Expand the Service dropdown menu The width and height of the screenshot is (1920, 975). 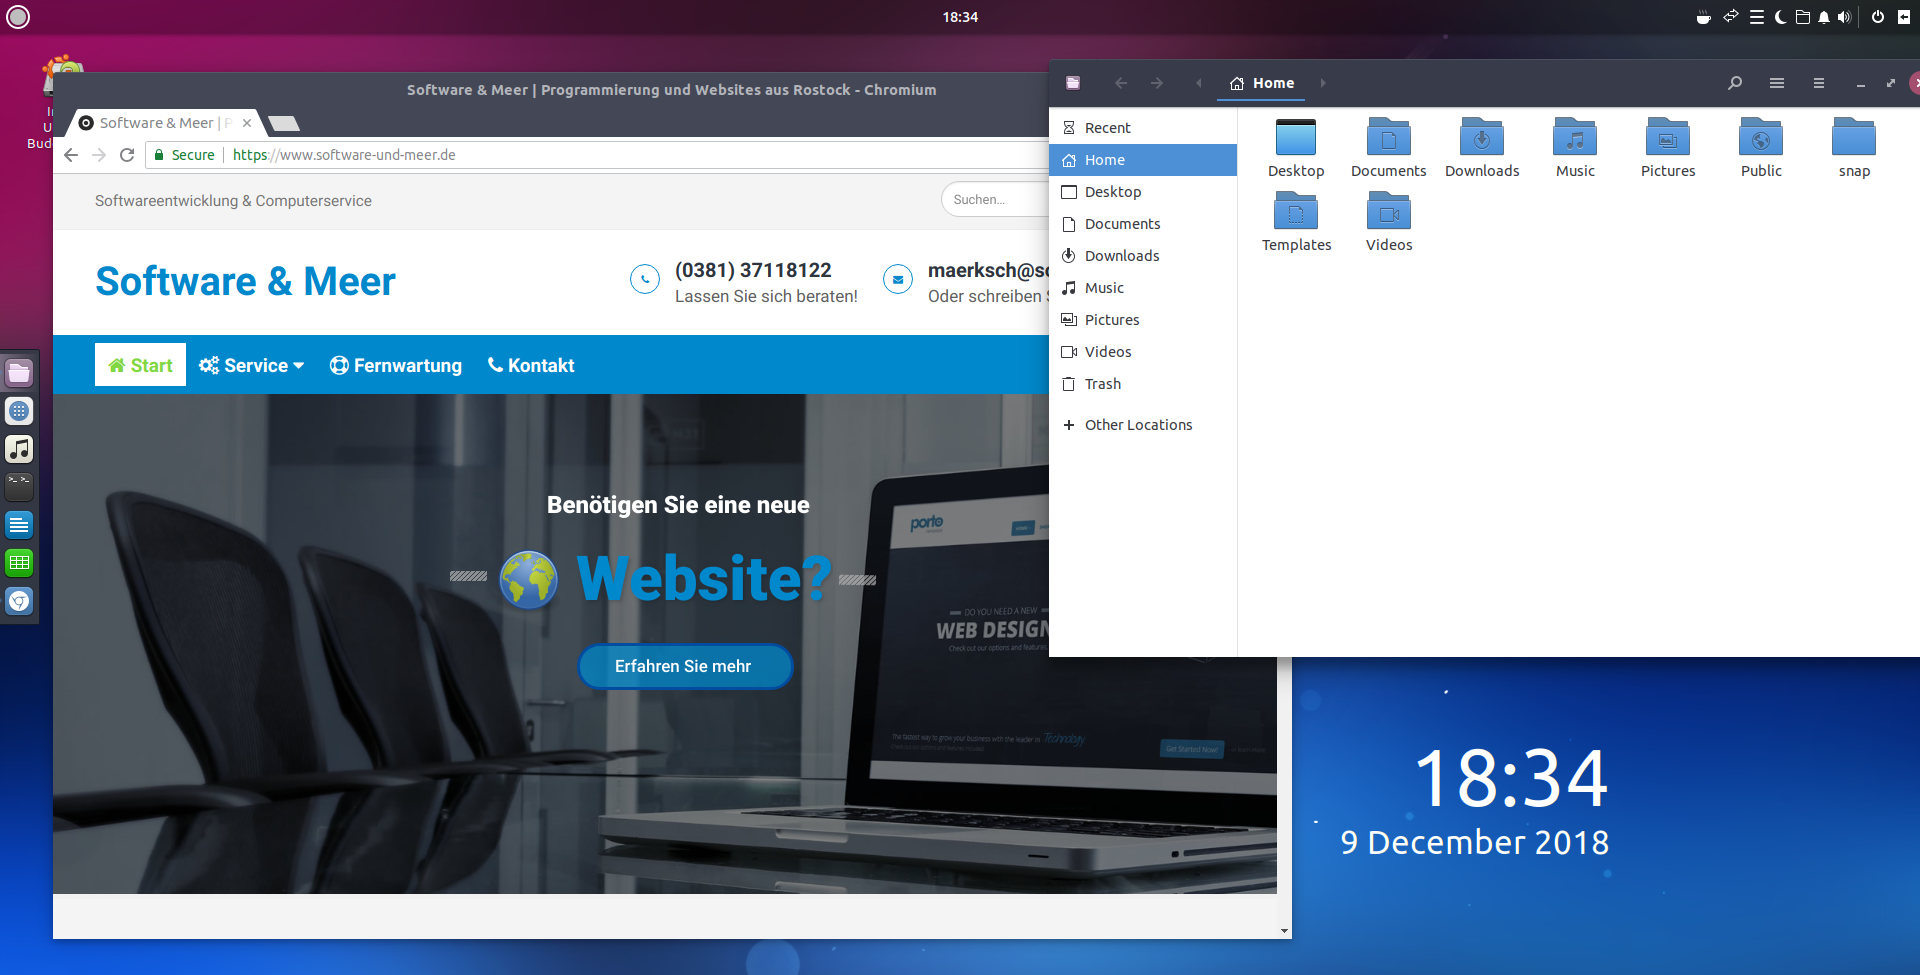coord(251,366)
